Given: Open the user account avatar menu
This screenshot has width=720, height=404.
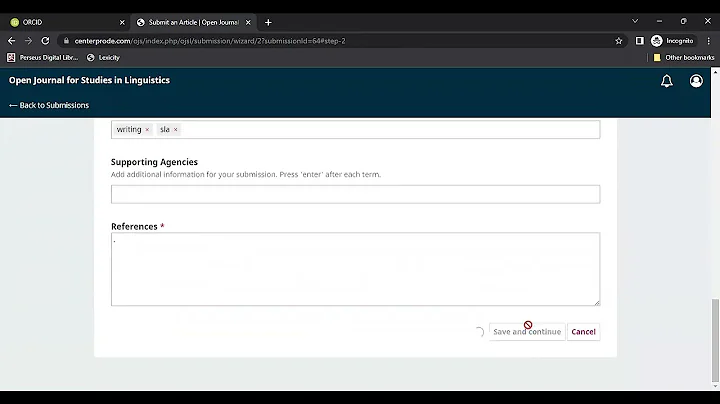Looking at the screenshot, I should (696, 81).
